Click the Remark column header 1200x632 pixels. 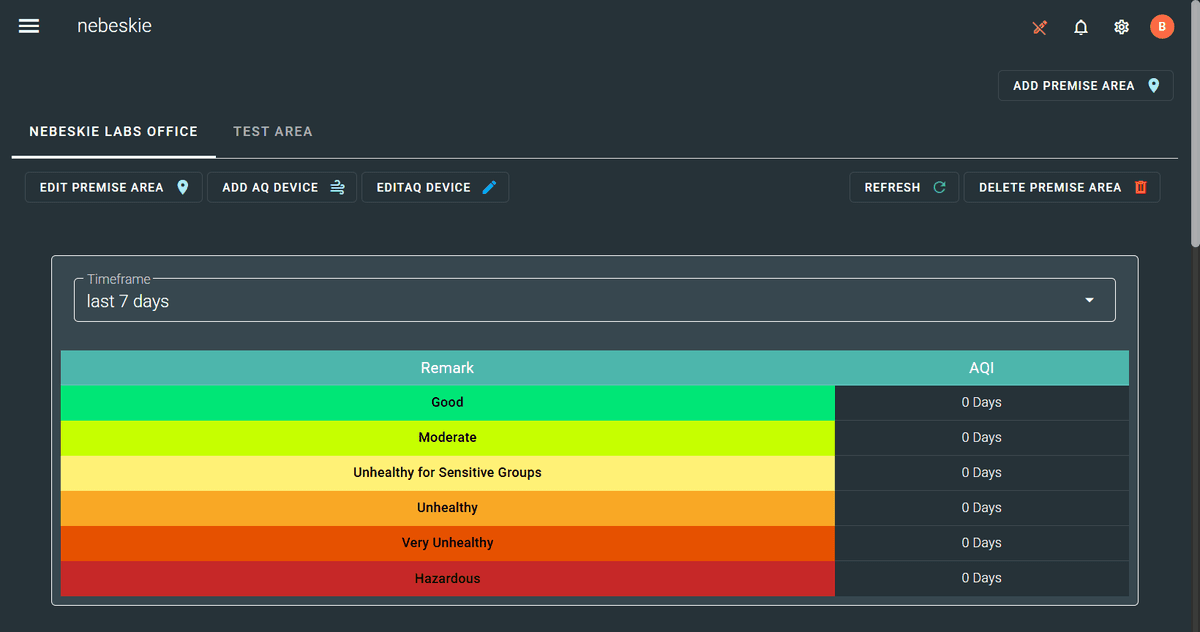tap(447, 368)
